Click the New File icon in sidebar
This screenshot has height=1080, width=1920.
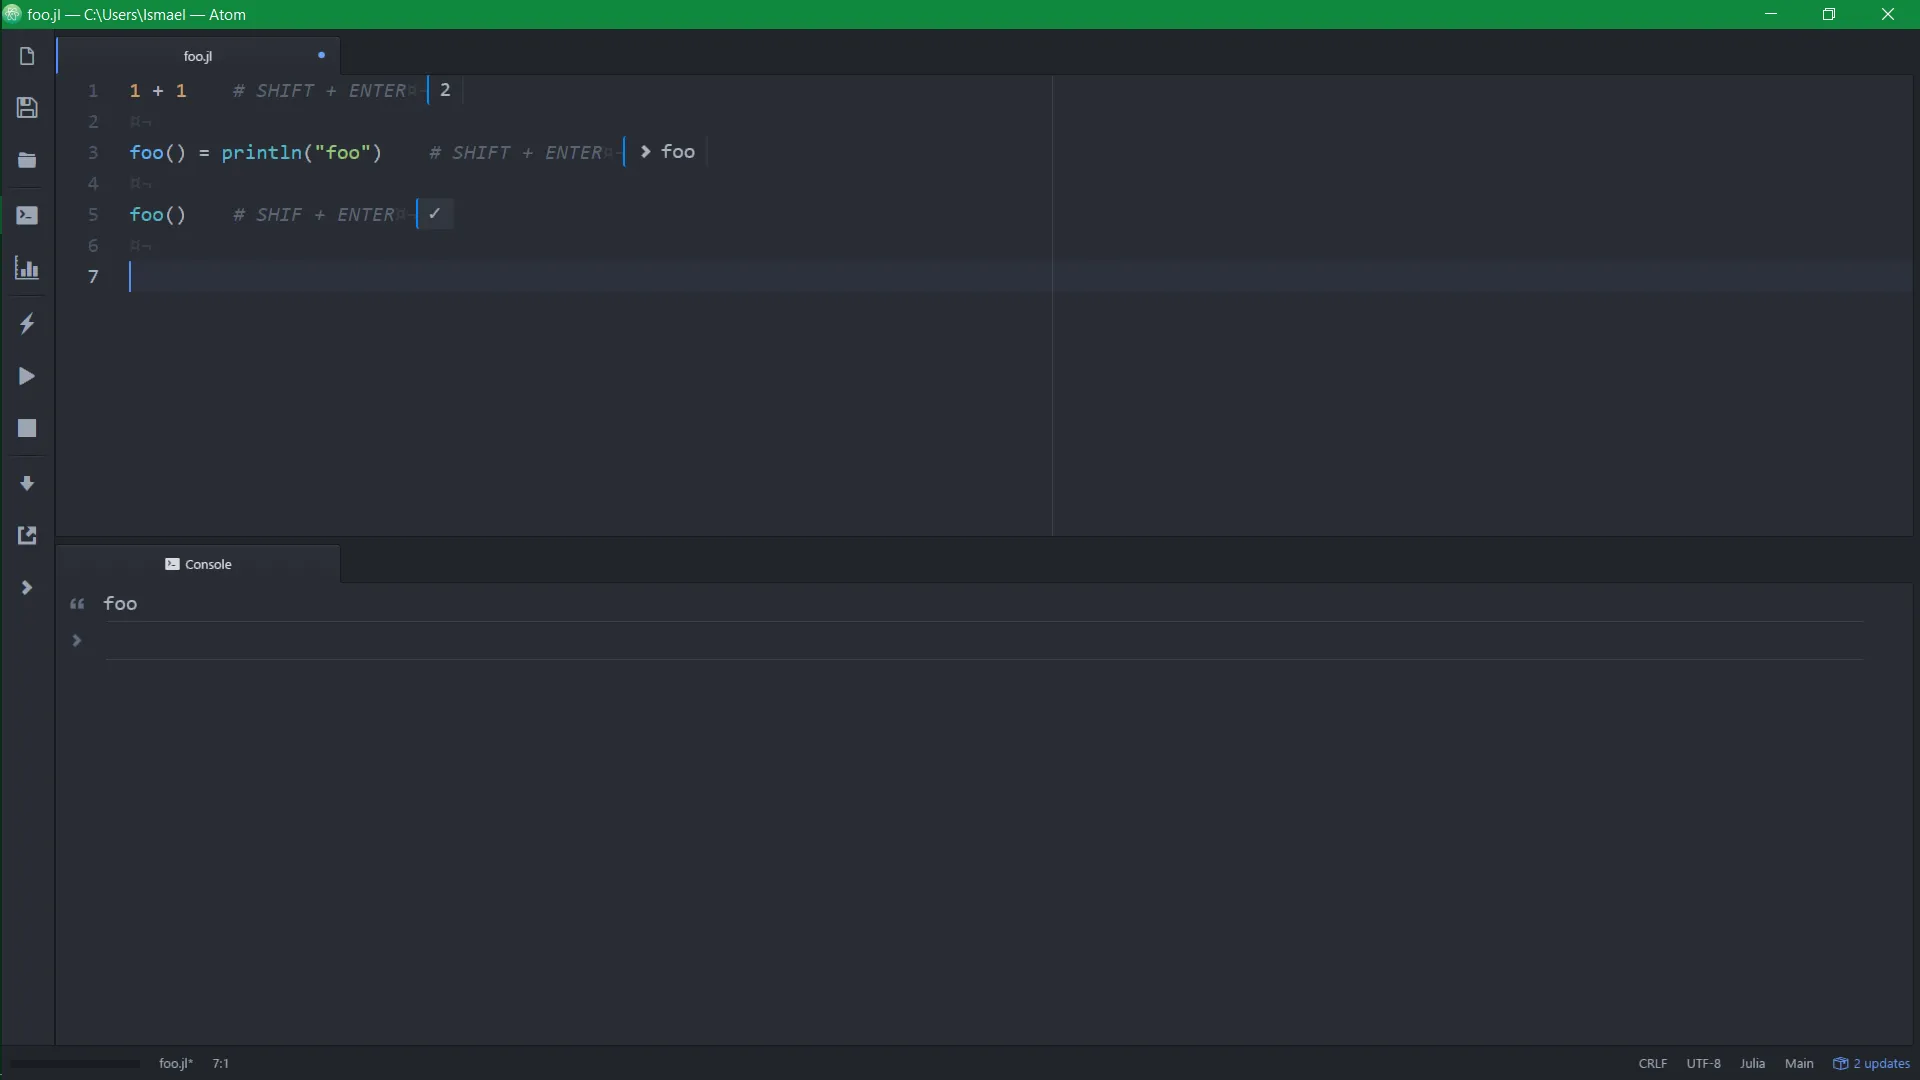coord(27,56)
